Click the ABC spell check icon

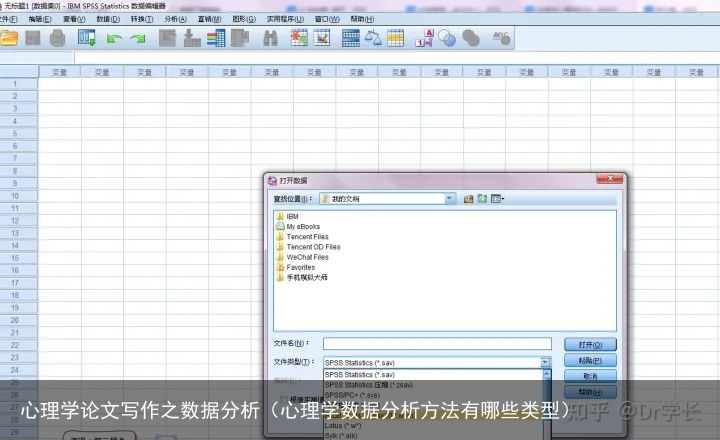(501, 38)
